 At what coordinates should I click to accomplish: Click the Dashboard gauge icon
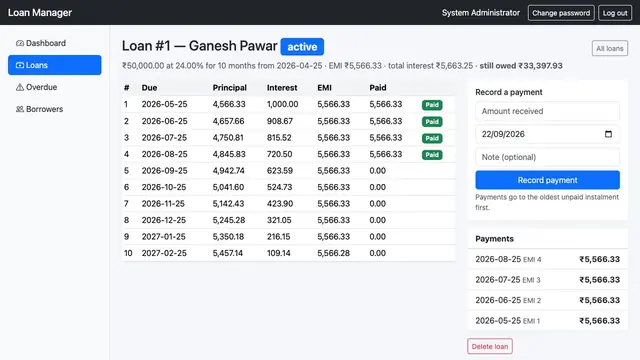(x=20, y=43)
